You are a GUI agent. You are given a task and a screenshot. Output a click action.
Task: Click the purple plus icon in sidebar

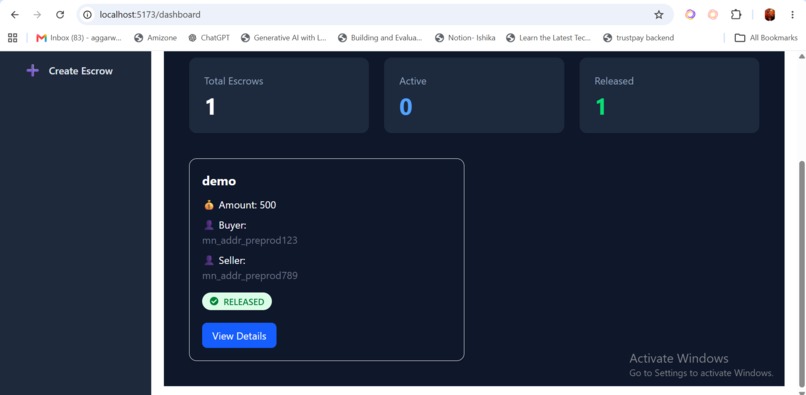[x=32, y=71]
